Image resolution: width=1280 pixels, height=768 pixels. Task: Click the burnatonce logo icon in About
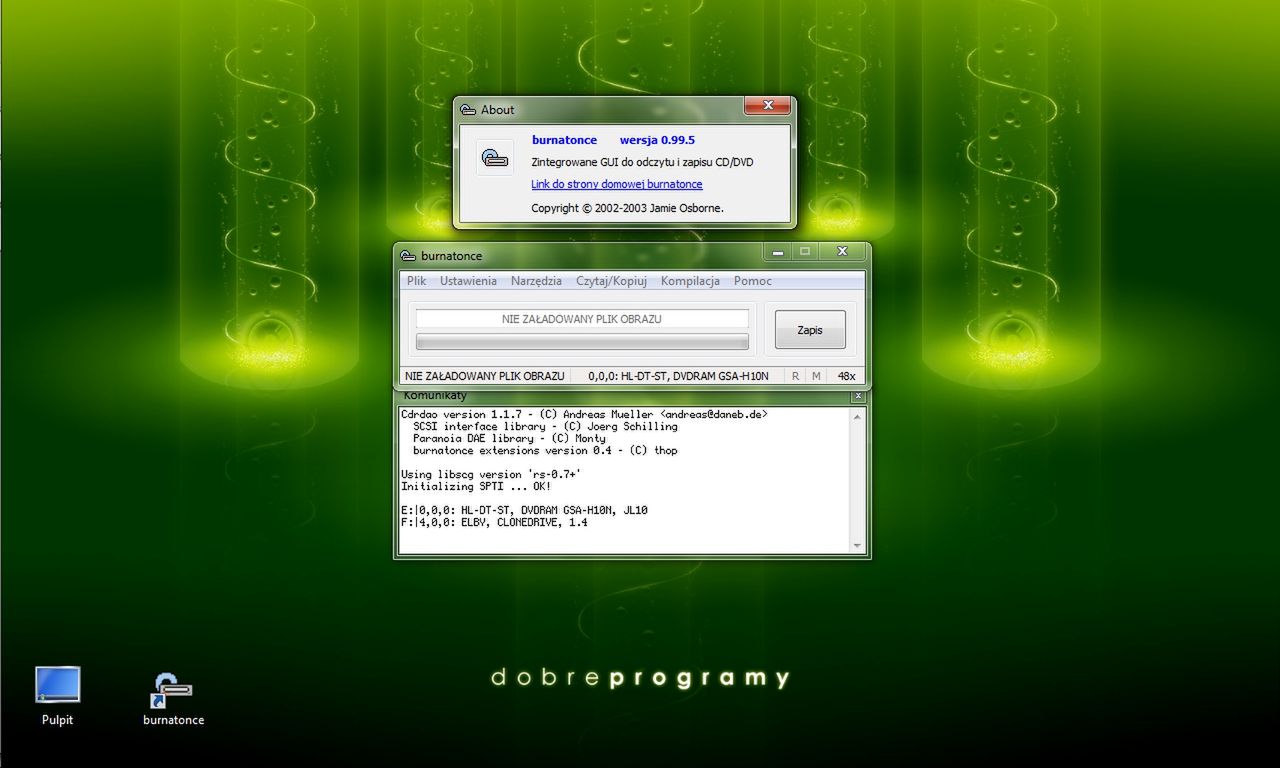(x=494, y=158)
